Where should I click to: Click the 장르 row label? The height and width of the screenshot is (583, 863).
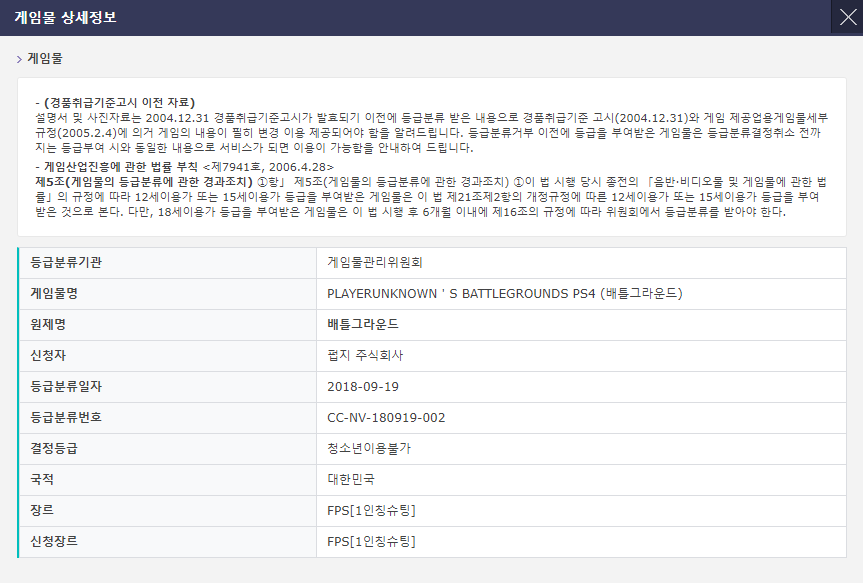(x=42, y=510)
